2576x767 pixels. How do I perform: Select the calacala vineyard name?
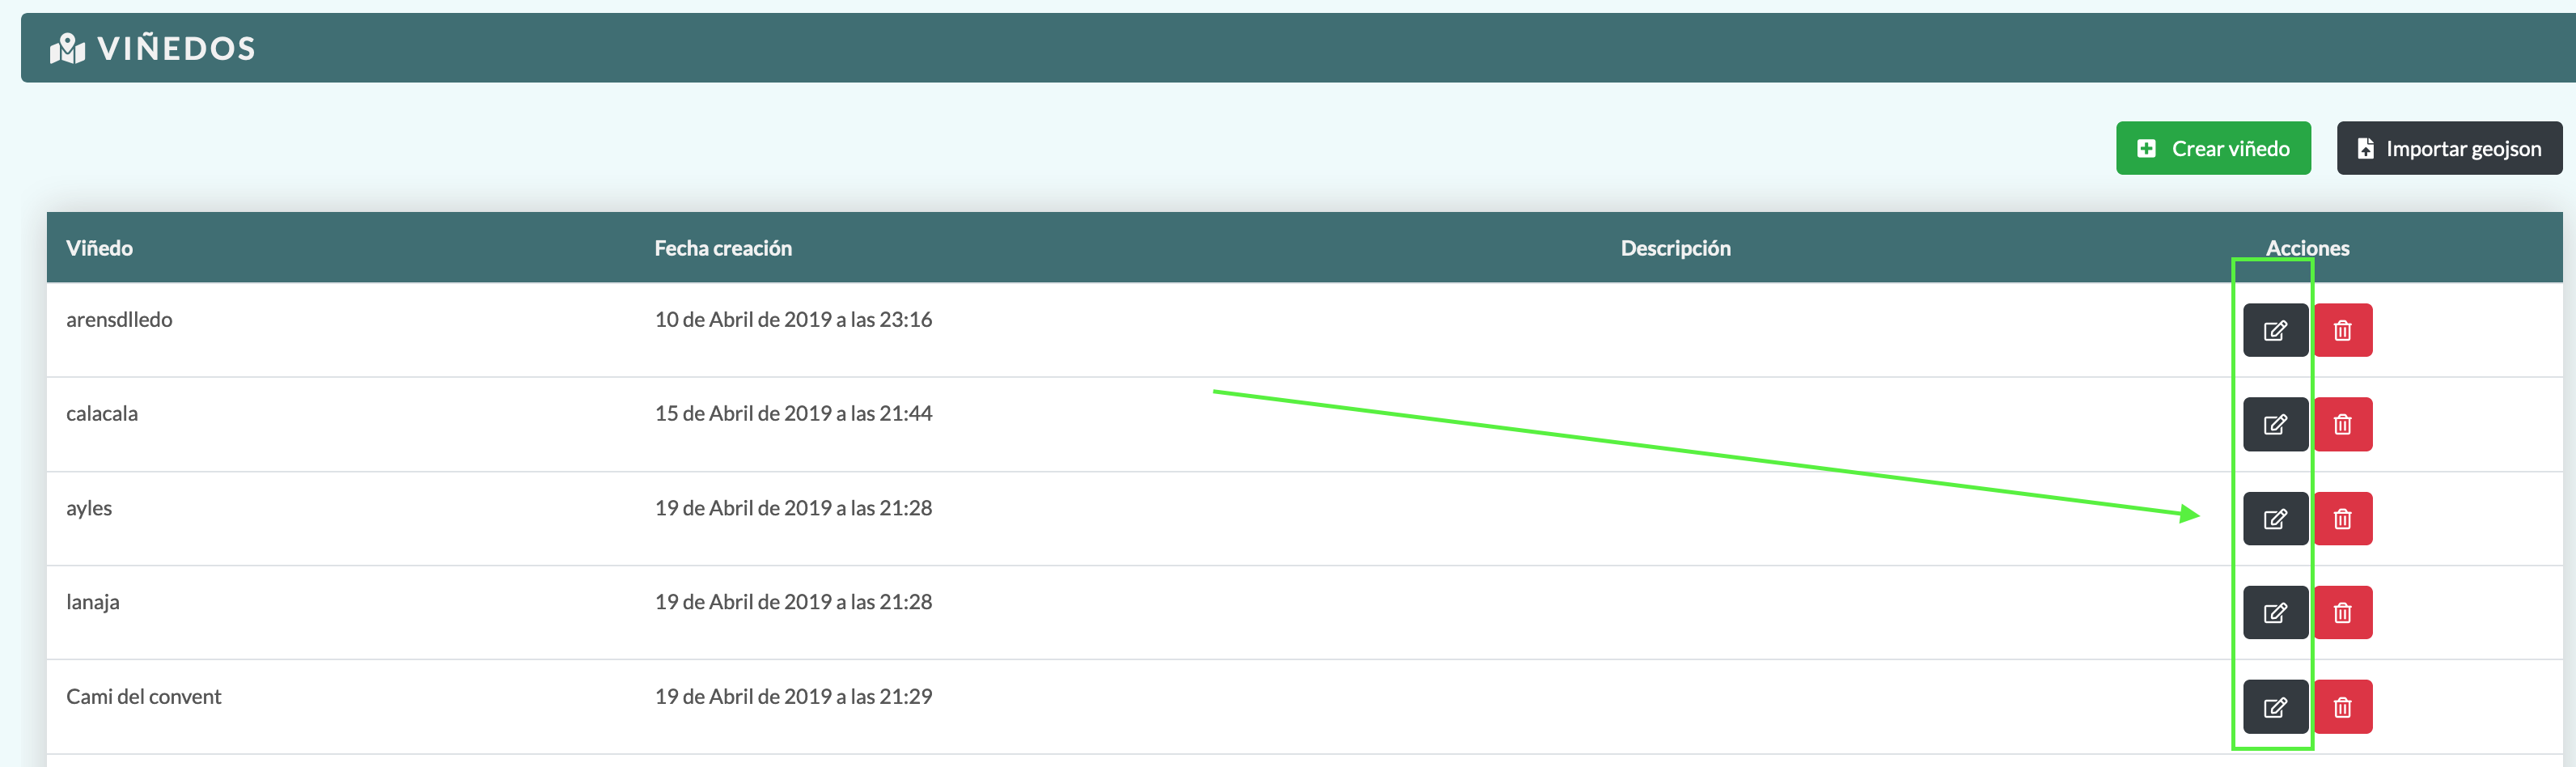pos(102,413)
